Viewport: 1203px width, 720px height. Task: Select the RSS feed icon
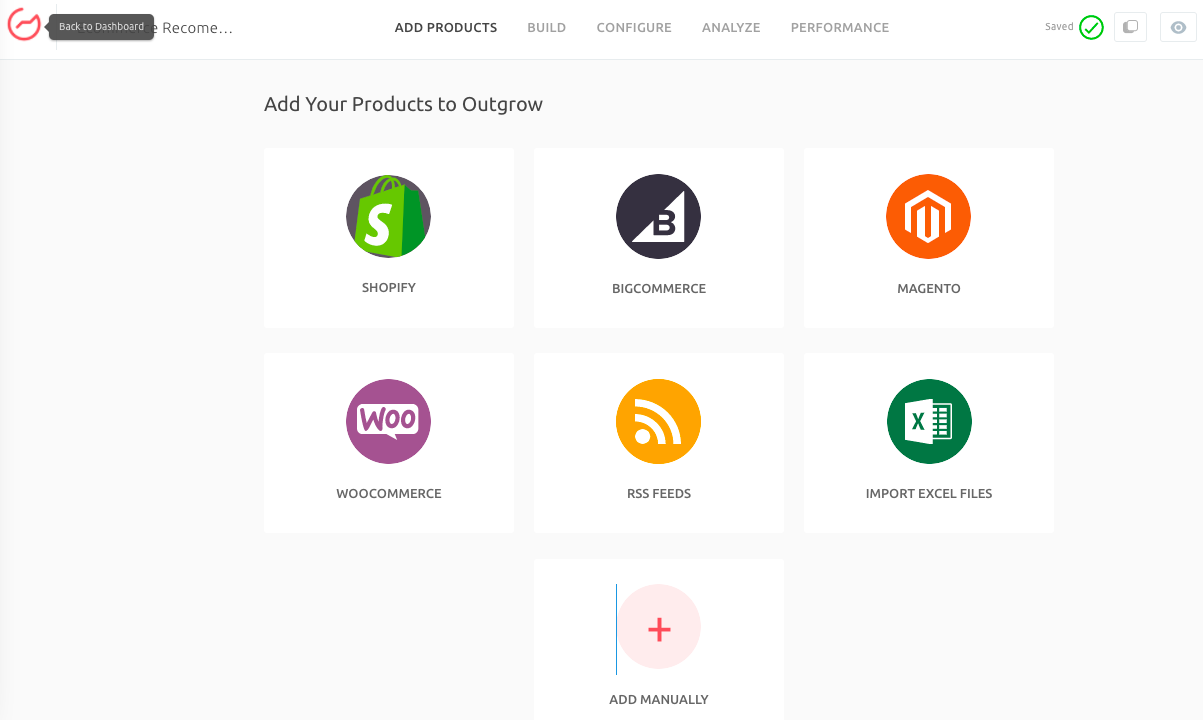click(658, 421)
